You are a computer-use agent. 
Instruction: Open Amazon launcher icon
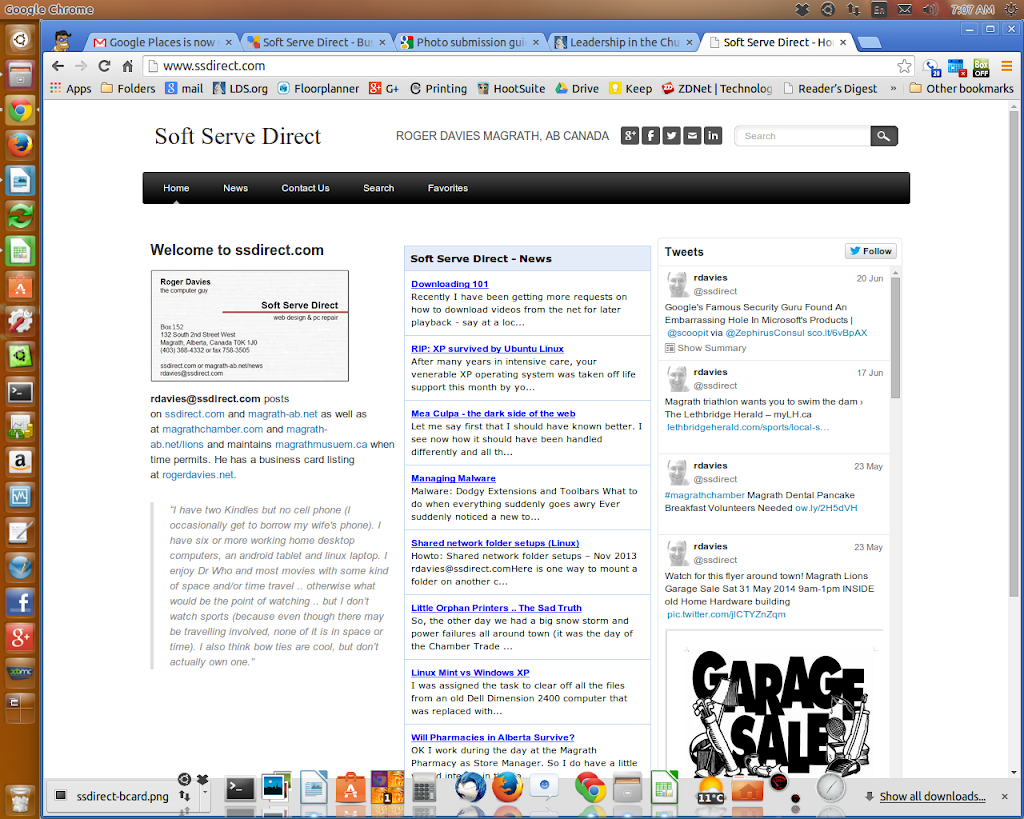click(20, 462)
